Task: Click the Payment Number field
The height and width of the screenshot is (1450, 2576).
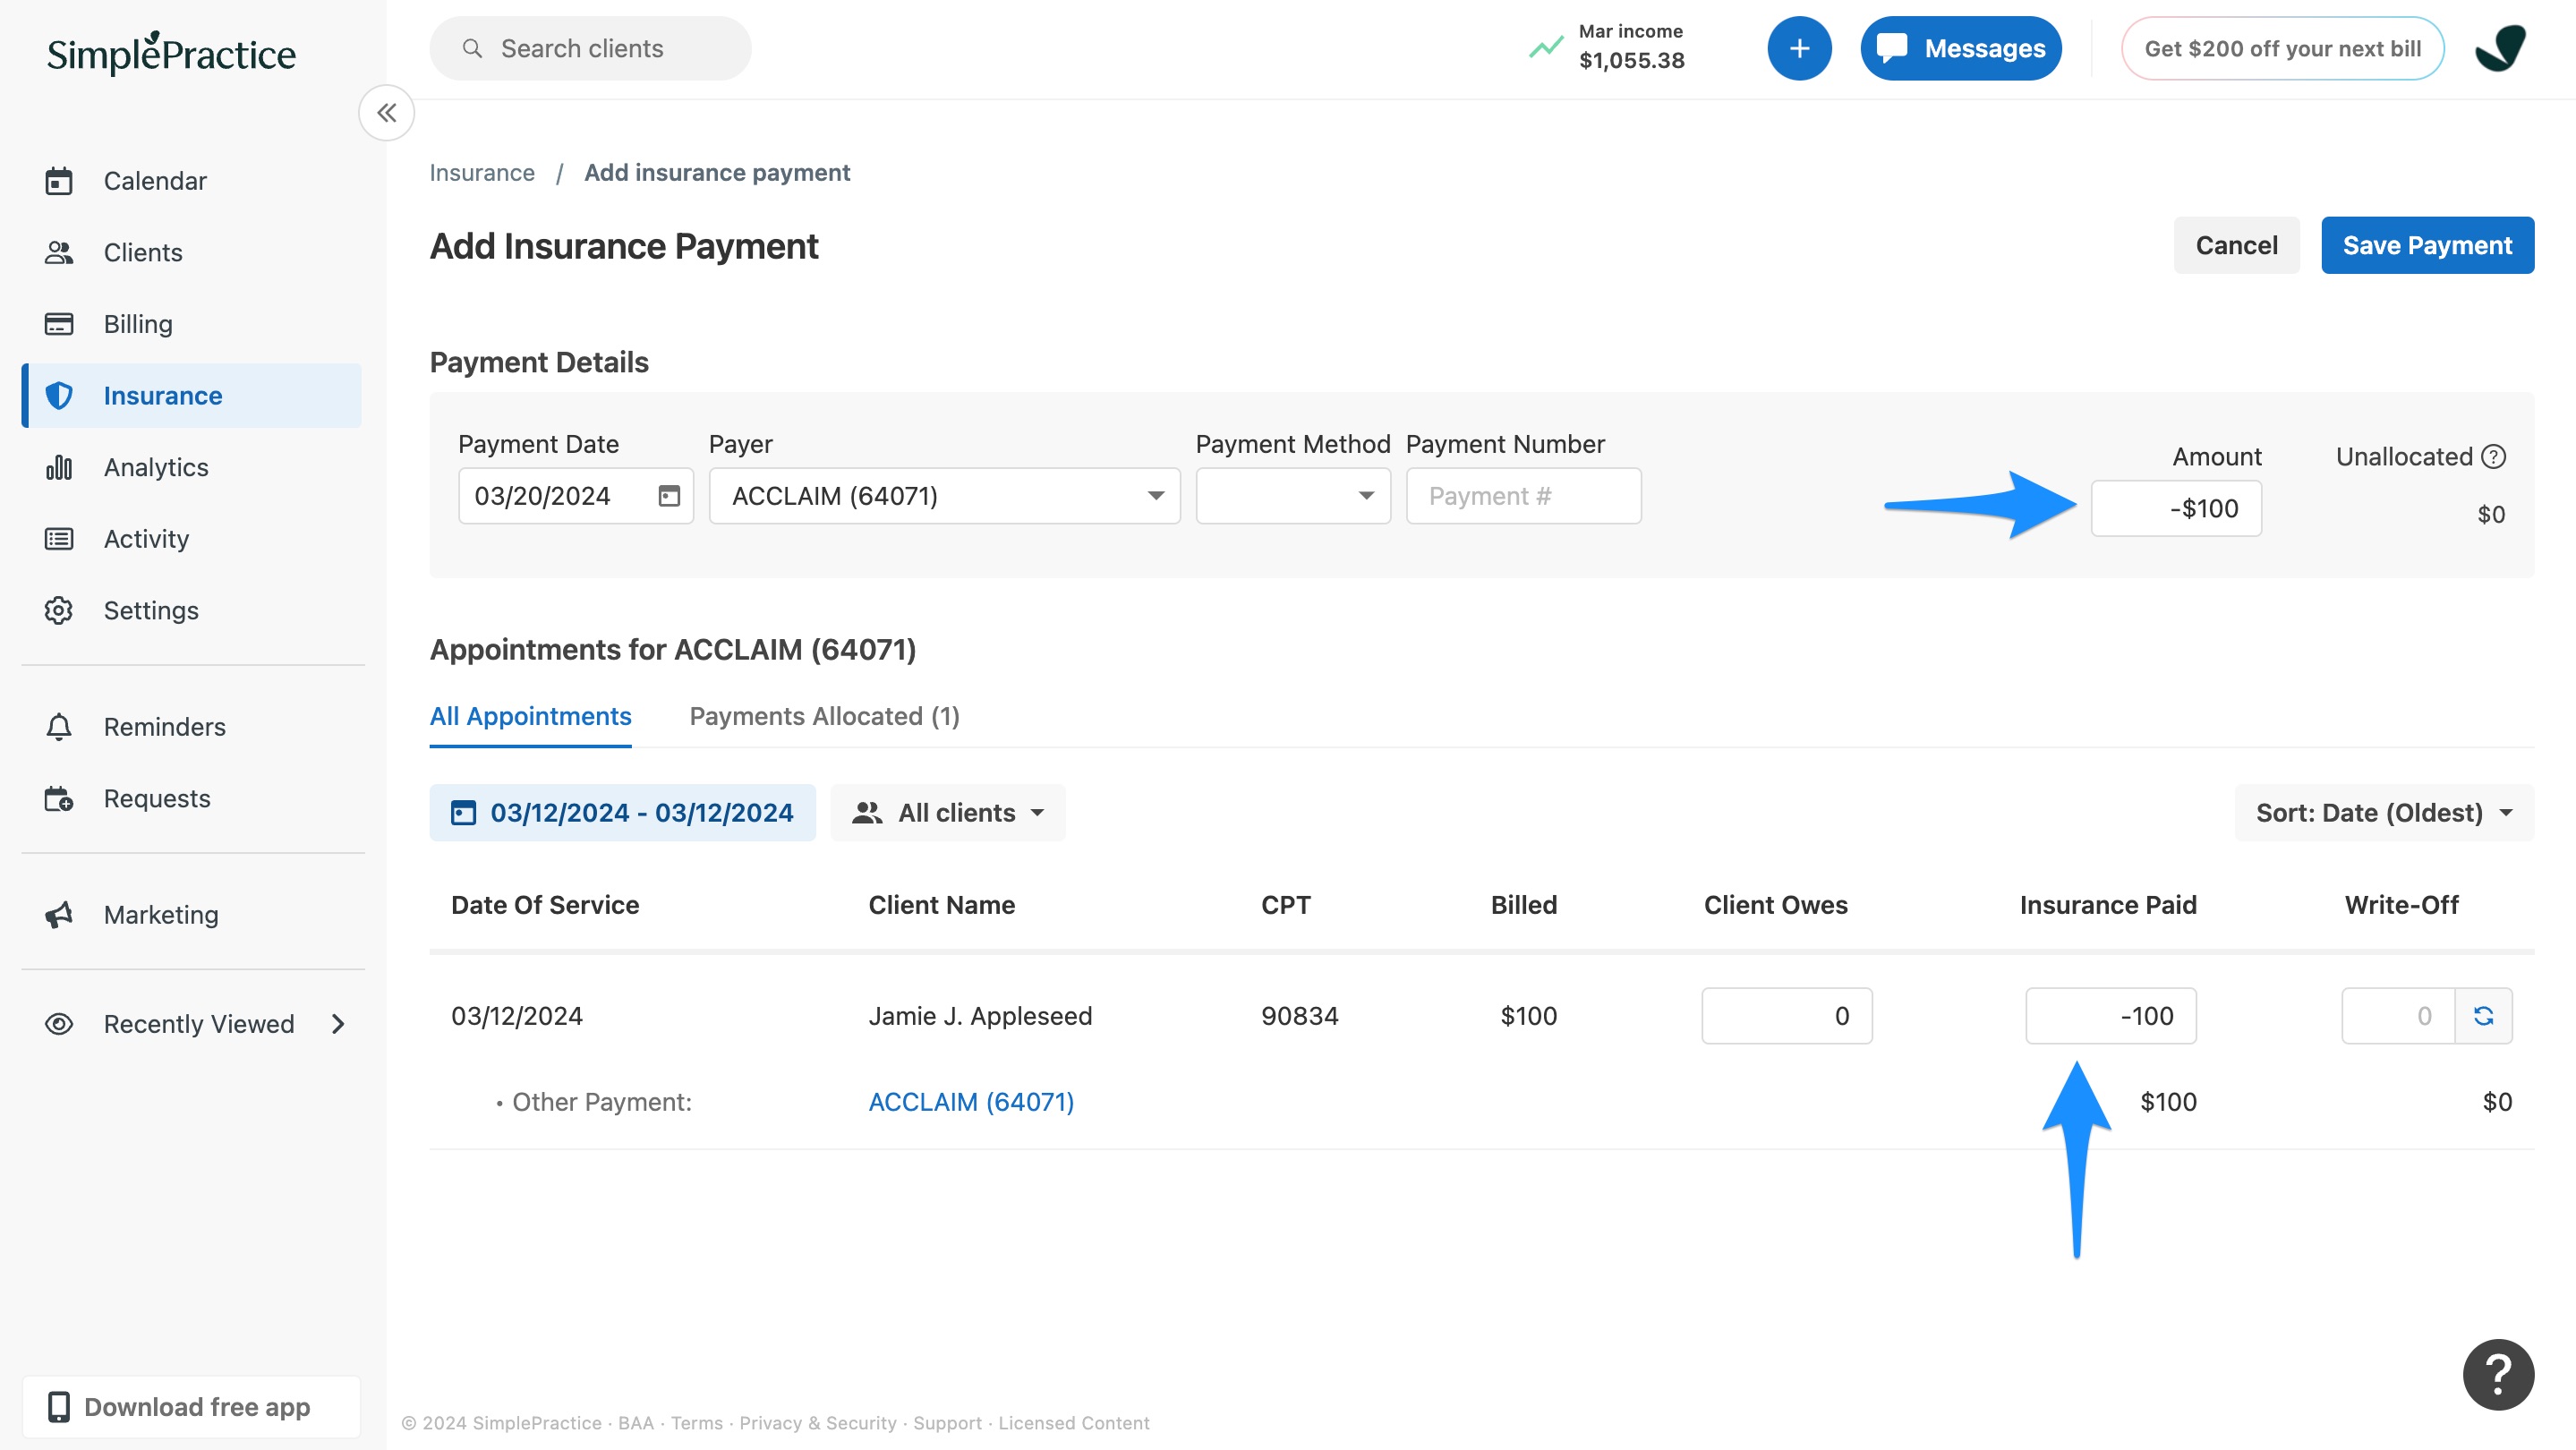Action: click(x=1523, y=496)
